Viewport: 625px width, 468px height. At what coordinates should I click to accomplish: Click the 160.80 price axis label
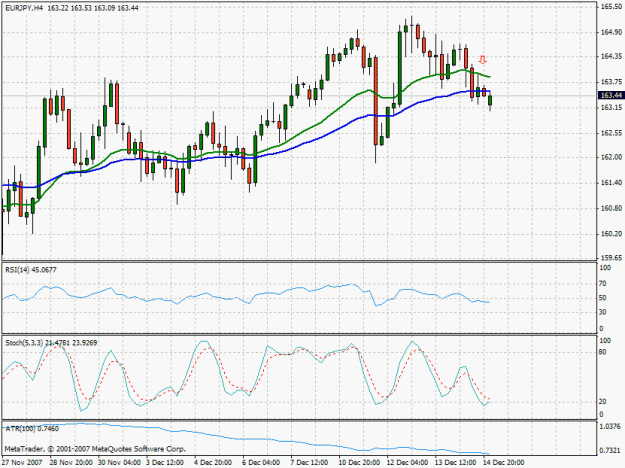[611, 208]
